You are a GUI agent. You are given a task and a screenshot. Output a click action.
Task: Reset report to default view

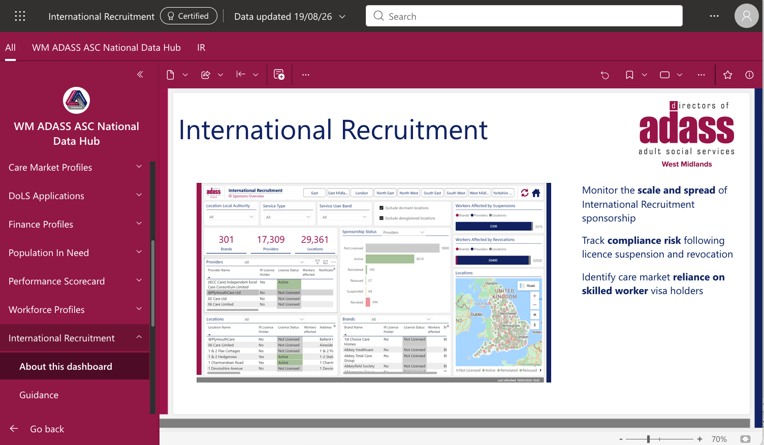click(605, 75)
